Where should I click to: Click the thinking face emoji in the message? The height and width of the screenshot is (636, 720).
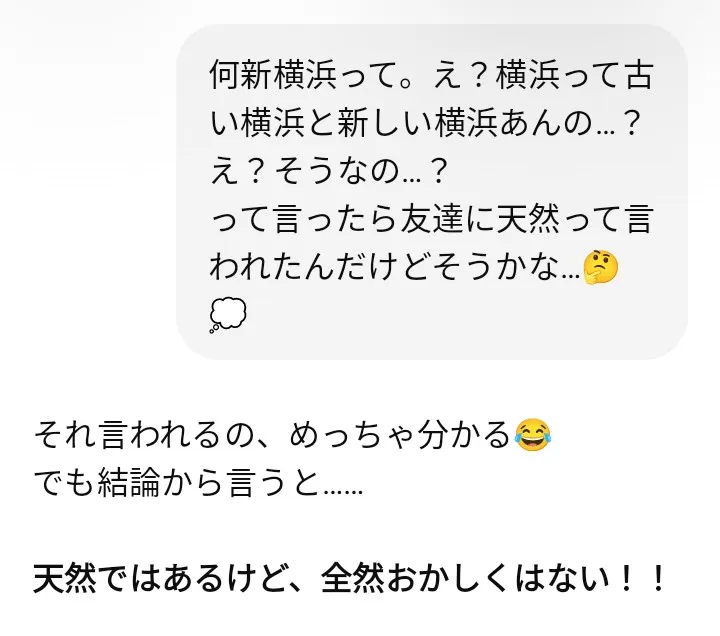point(600,267)
